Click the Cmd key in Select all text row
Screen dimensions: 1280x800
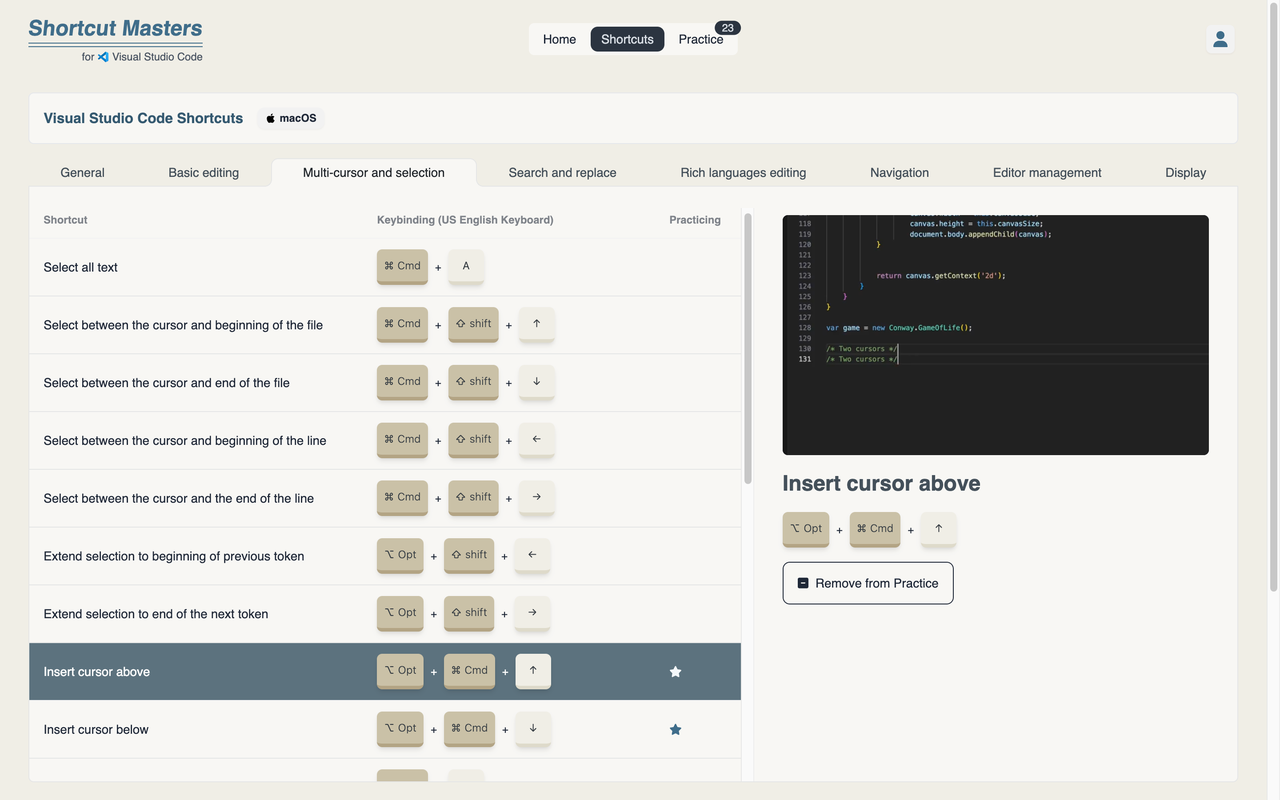pyautogui.click(x=402, y=267)
